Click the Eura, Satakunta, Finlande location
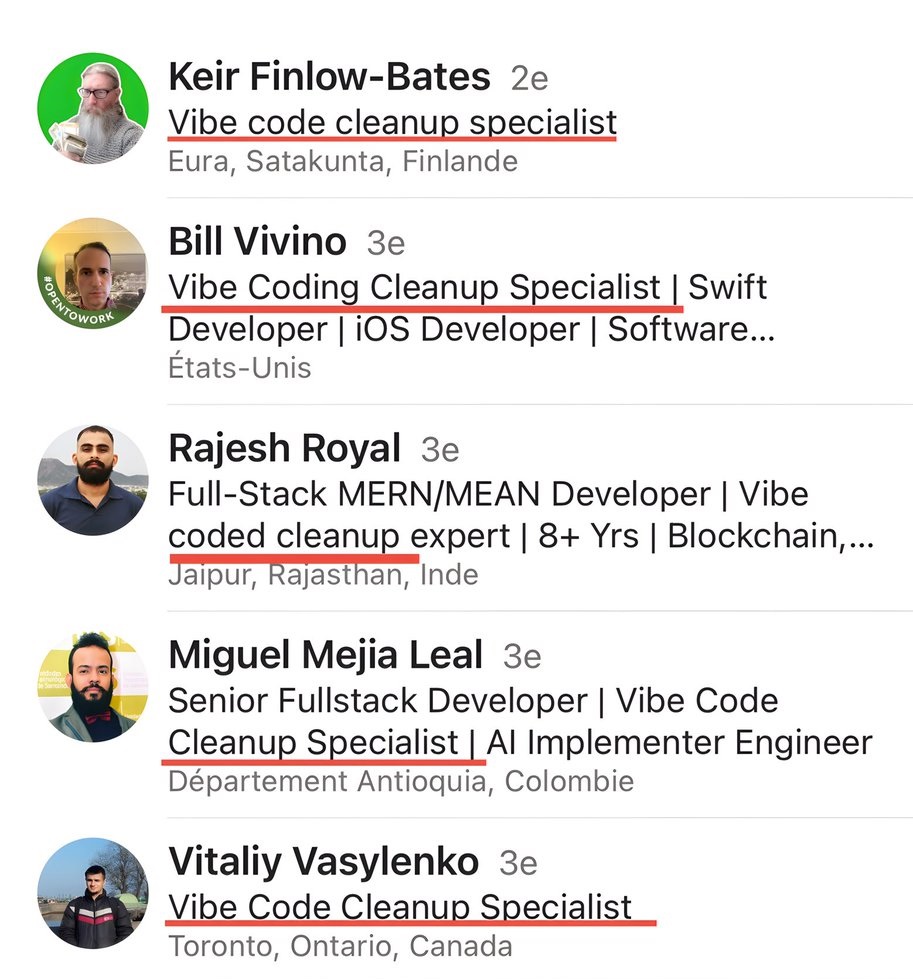 [x=343, y=160]
